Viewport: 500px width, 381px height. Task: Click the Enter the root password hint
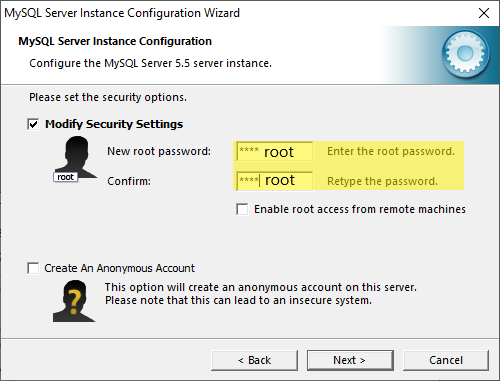coord(391,151)
